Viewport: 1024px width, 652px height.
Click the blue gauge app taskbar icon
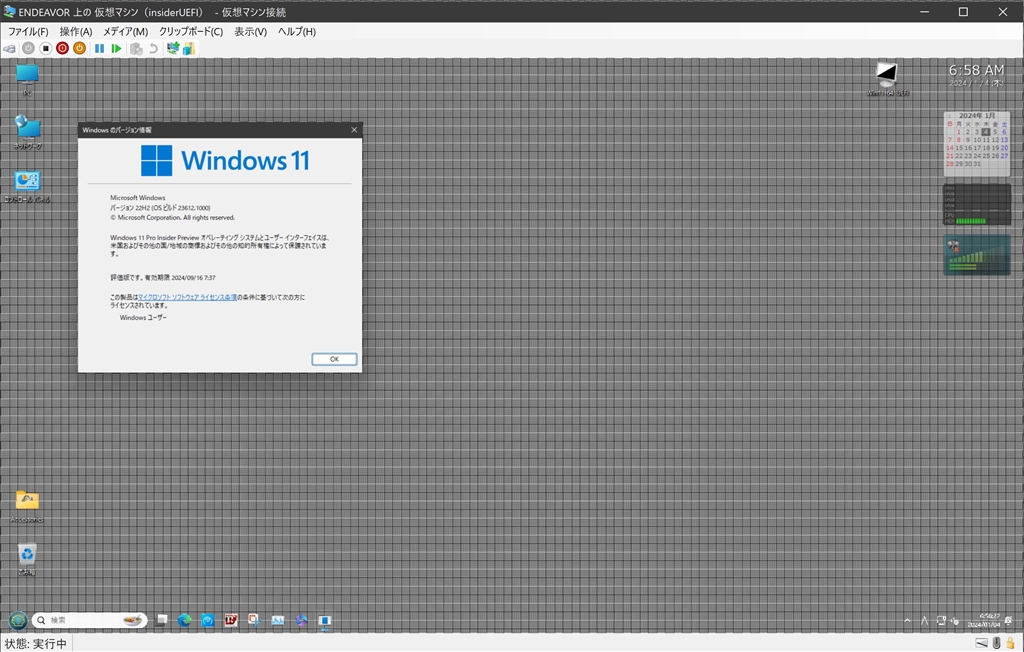point(208,620)
